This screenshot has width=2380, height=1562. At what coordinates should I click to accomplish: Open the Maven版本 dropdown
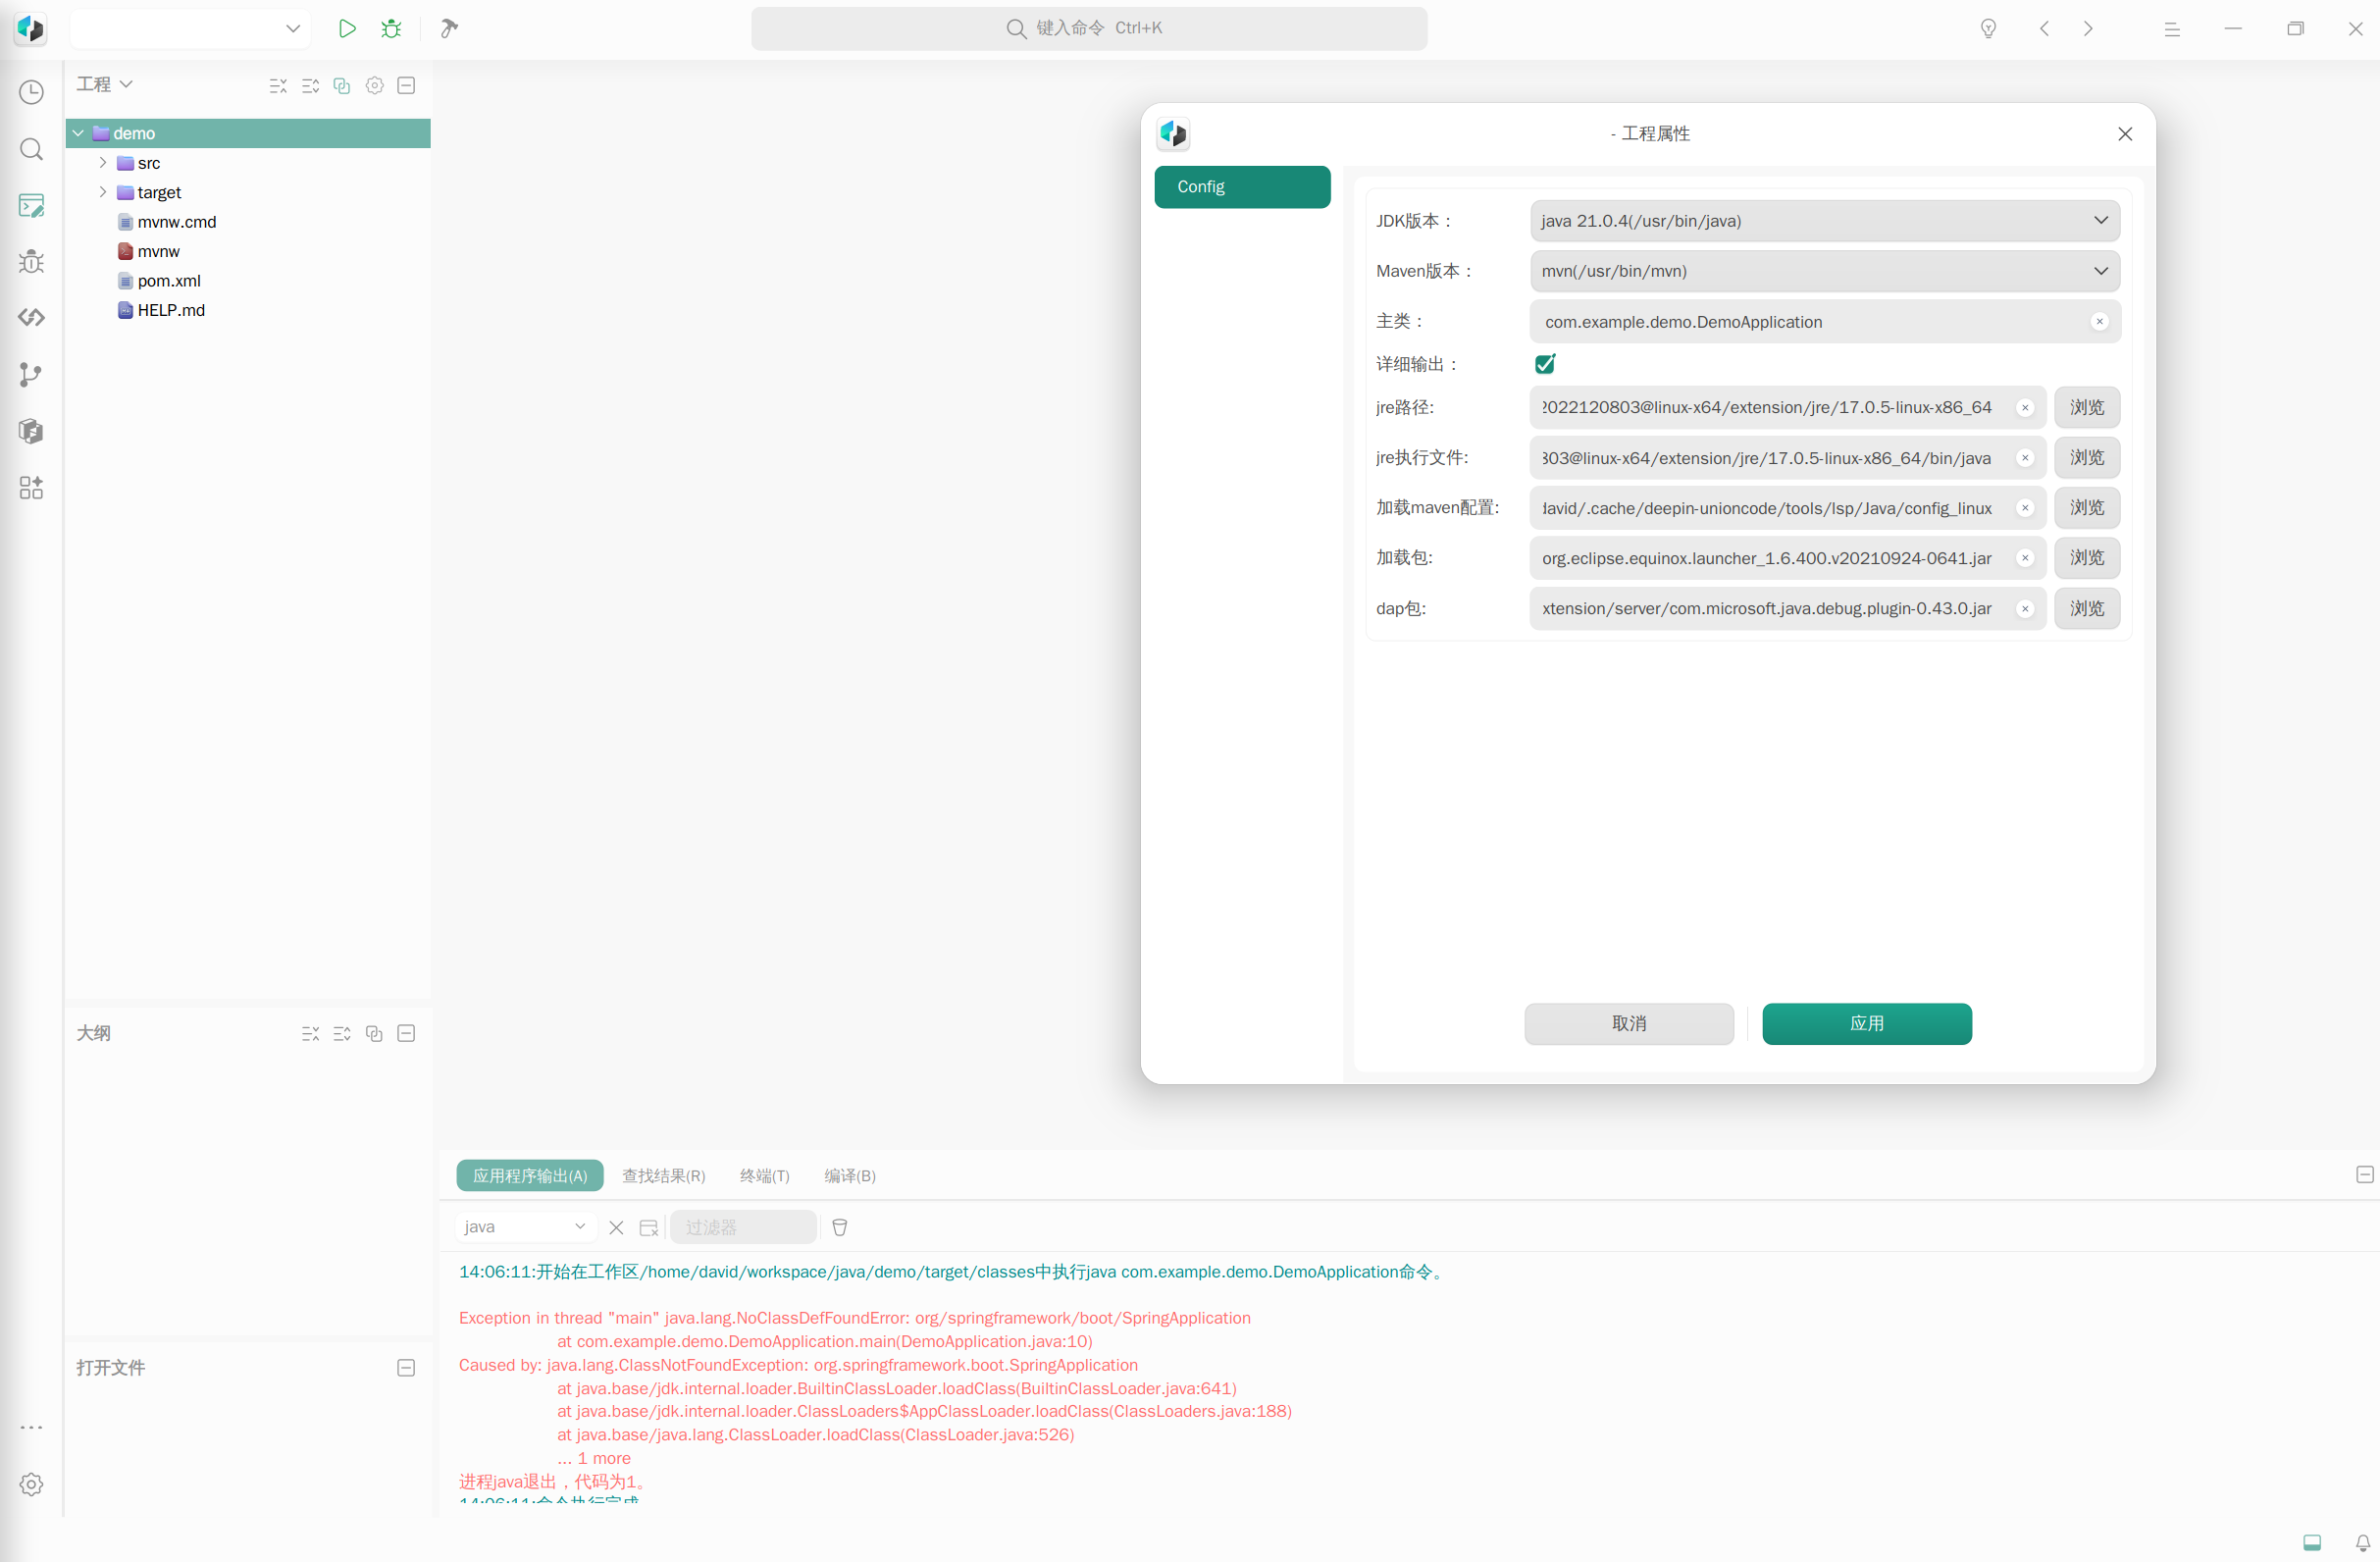pyautogui.click(x=1825, y=271)
